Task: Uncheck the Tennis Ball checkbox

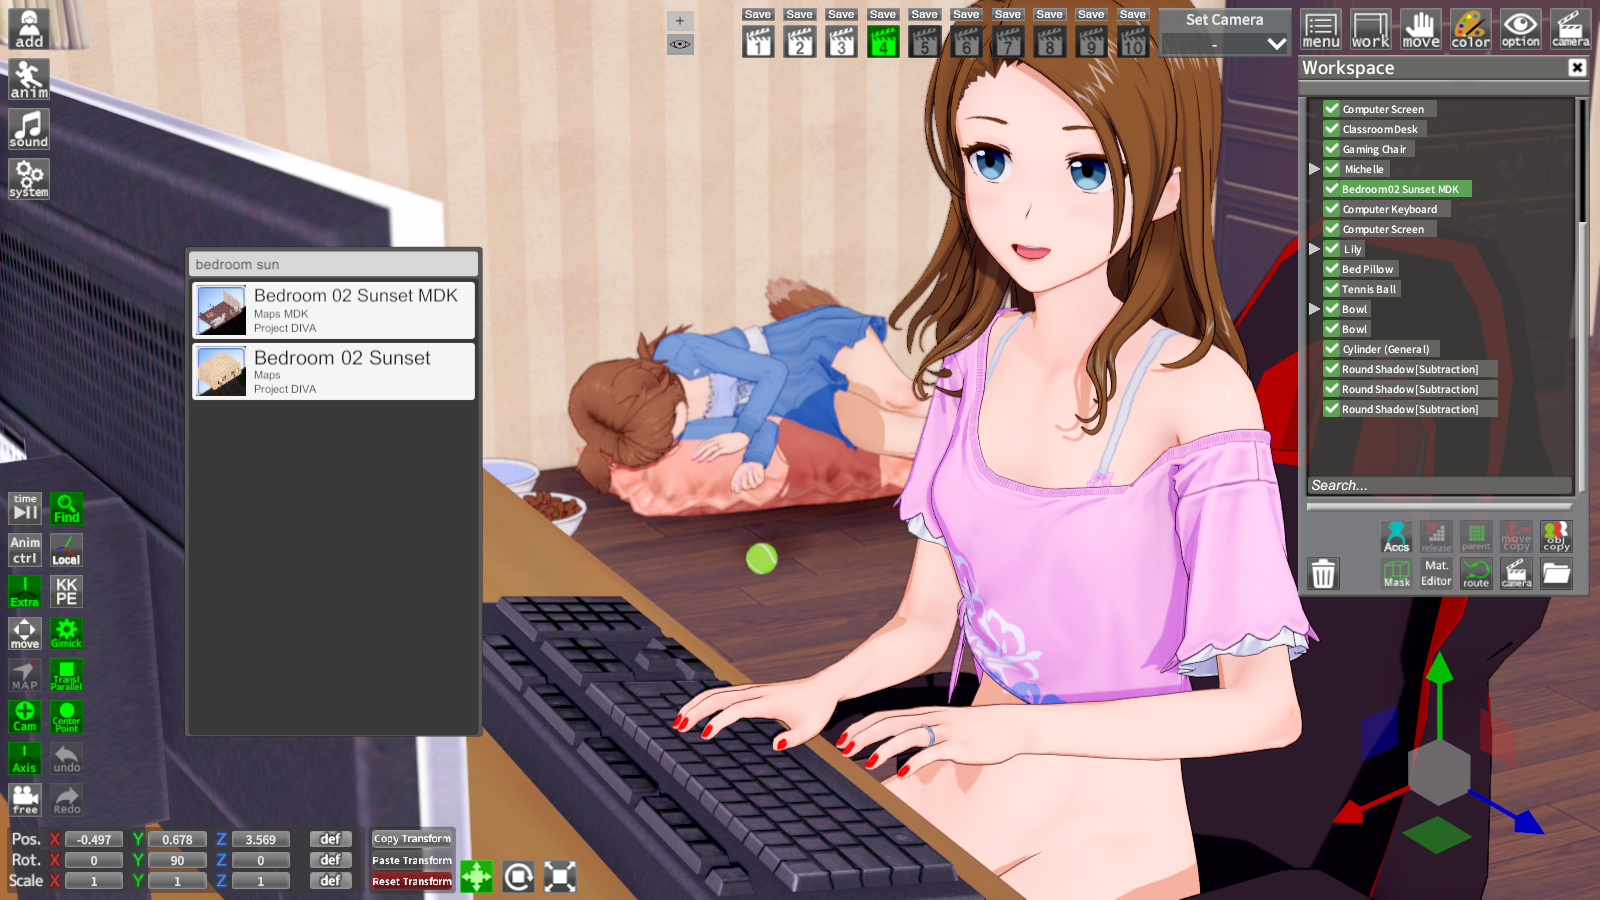Action: click(1332, 288)
